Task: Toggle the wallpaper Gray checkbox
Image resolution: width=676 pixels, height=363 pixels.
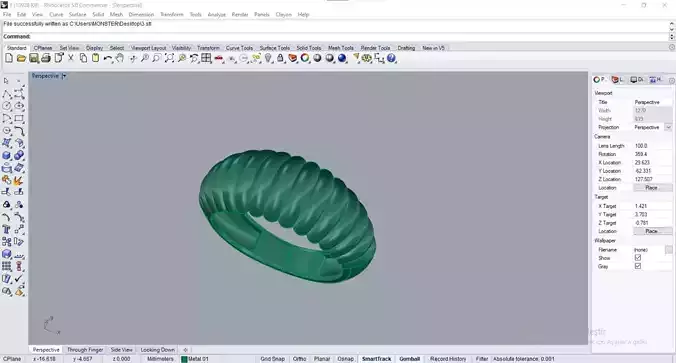Action: [638, 266]
